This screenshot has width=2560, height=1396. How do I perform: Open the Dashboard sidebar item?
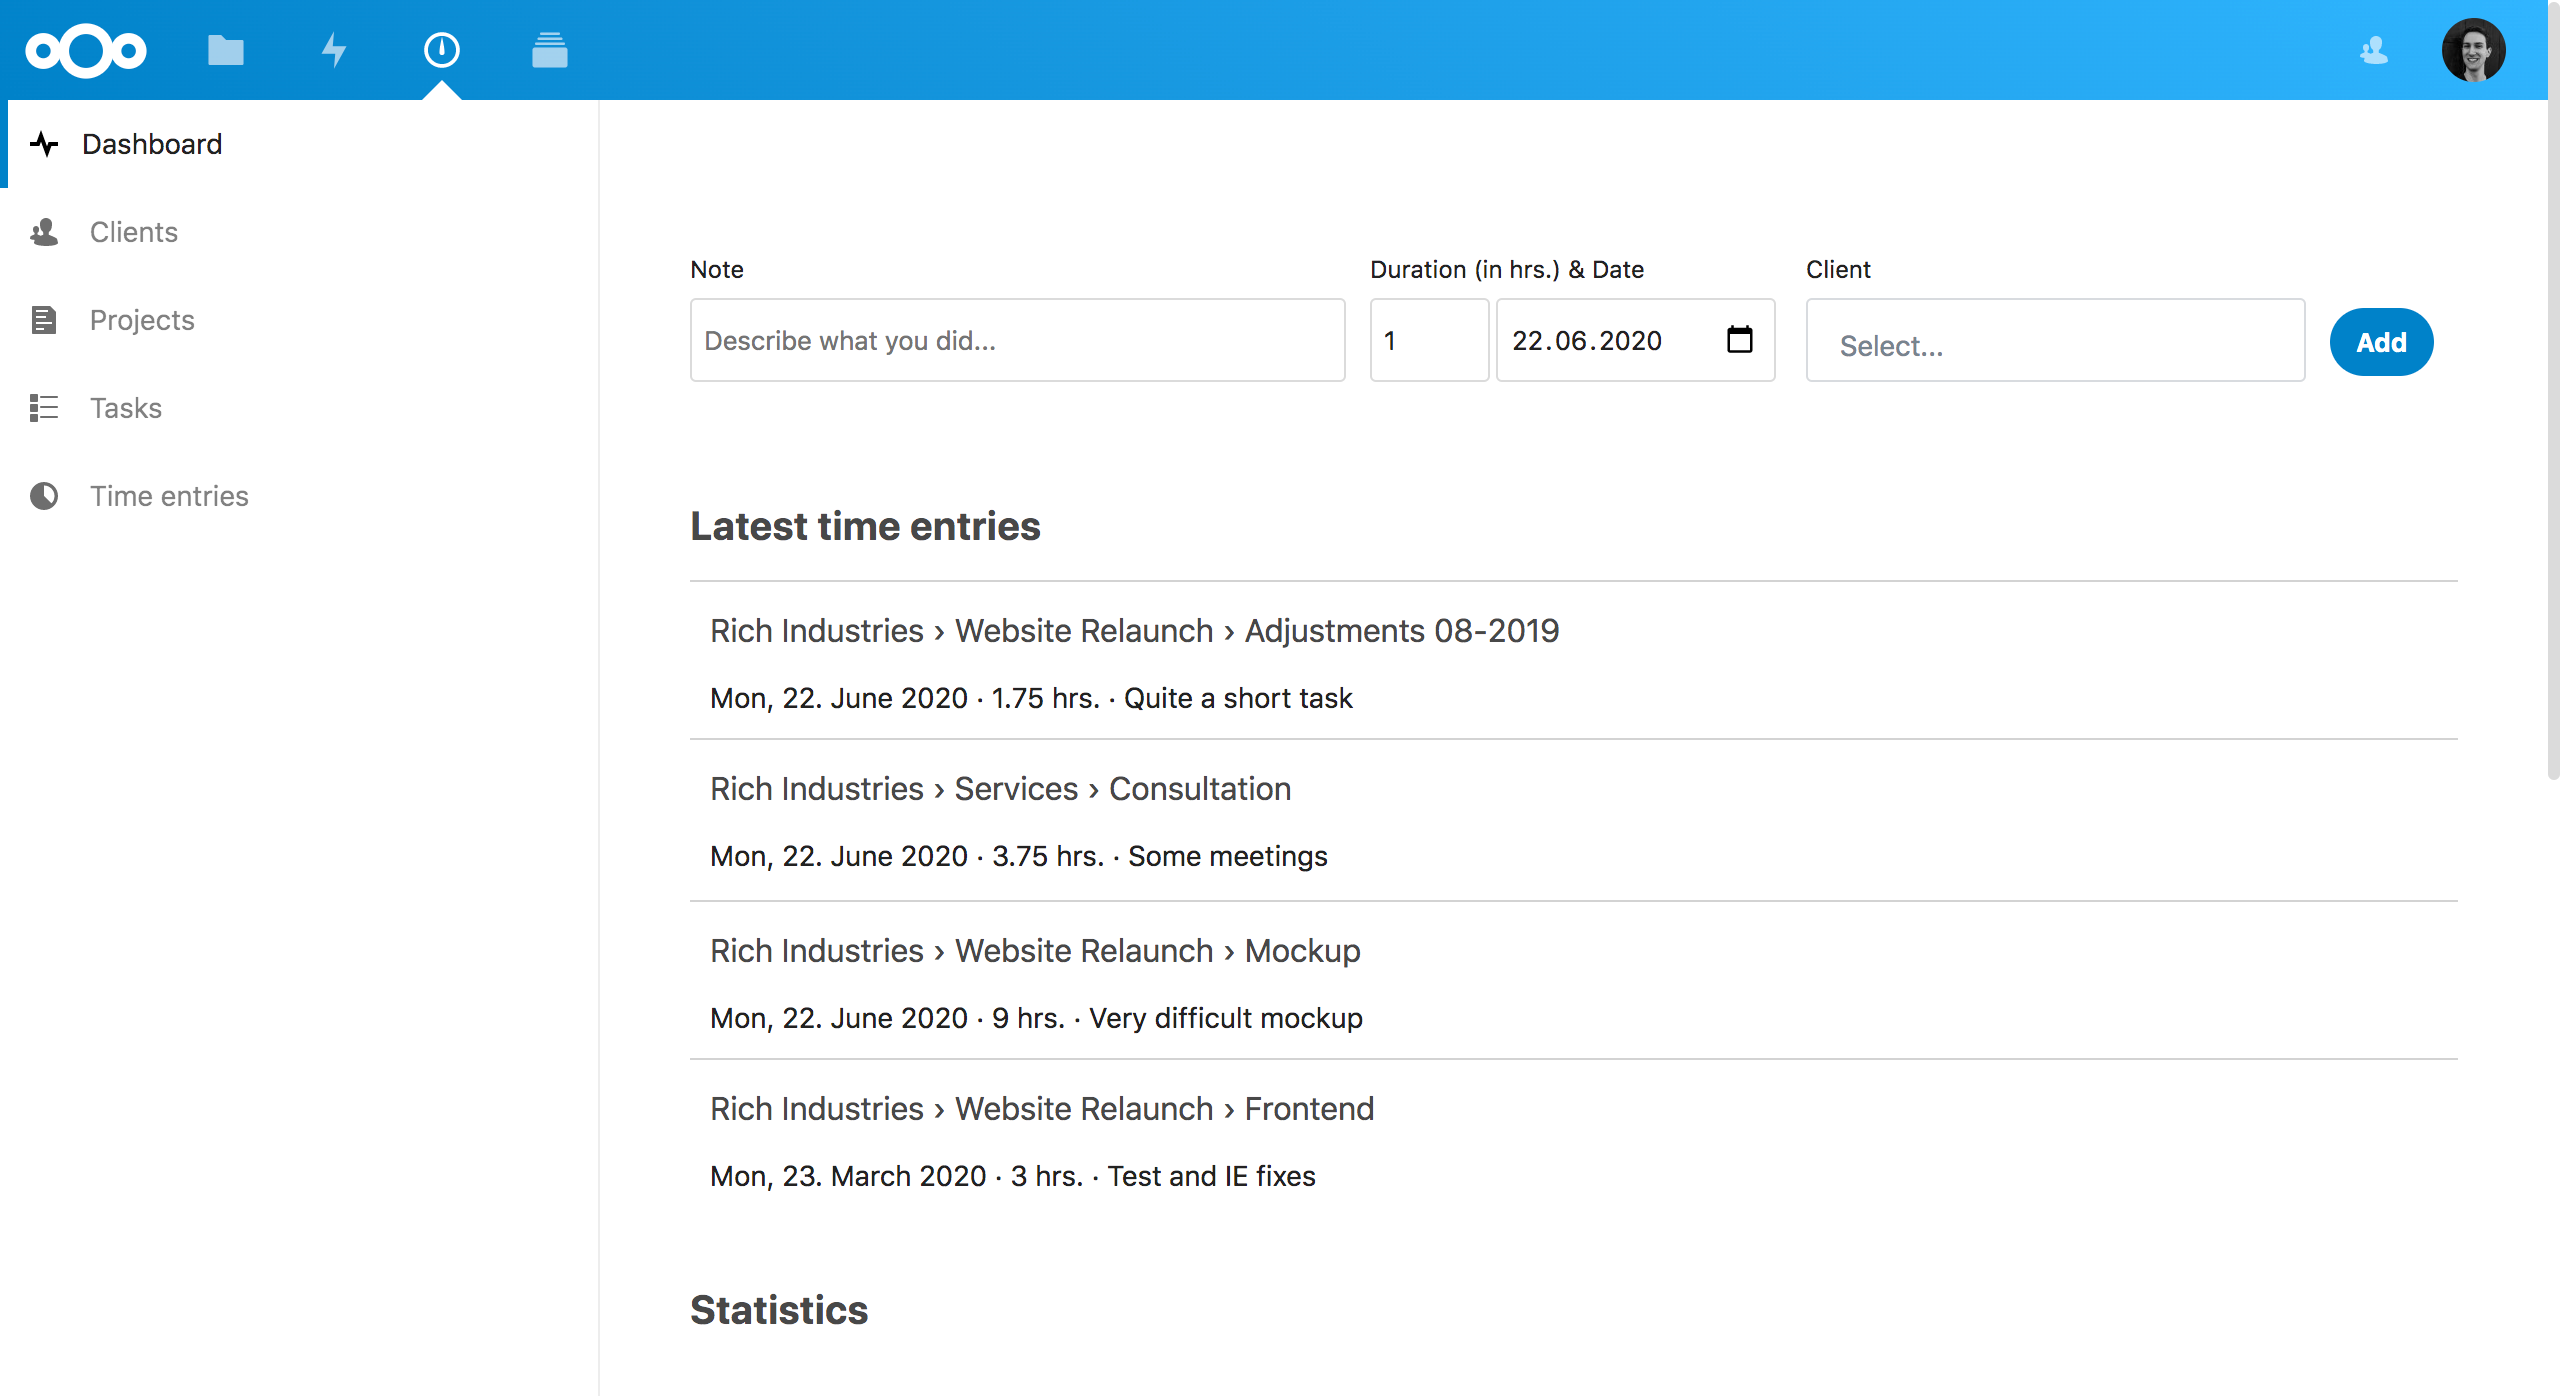point(152,144)
